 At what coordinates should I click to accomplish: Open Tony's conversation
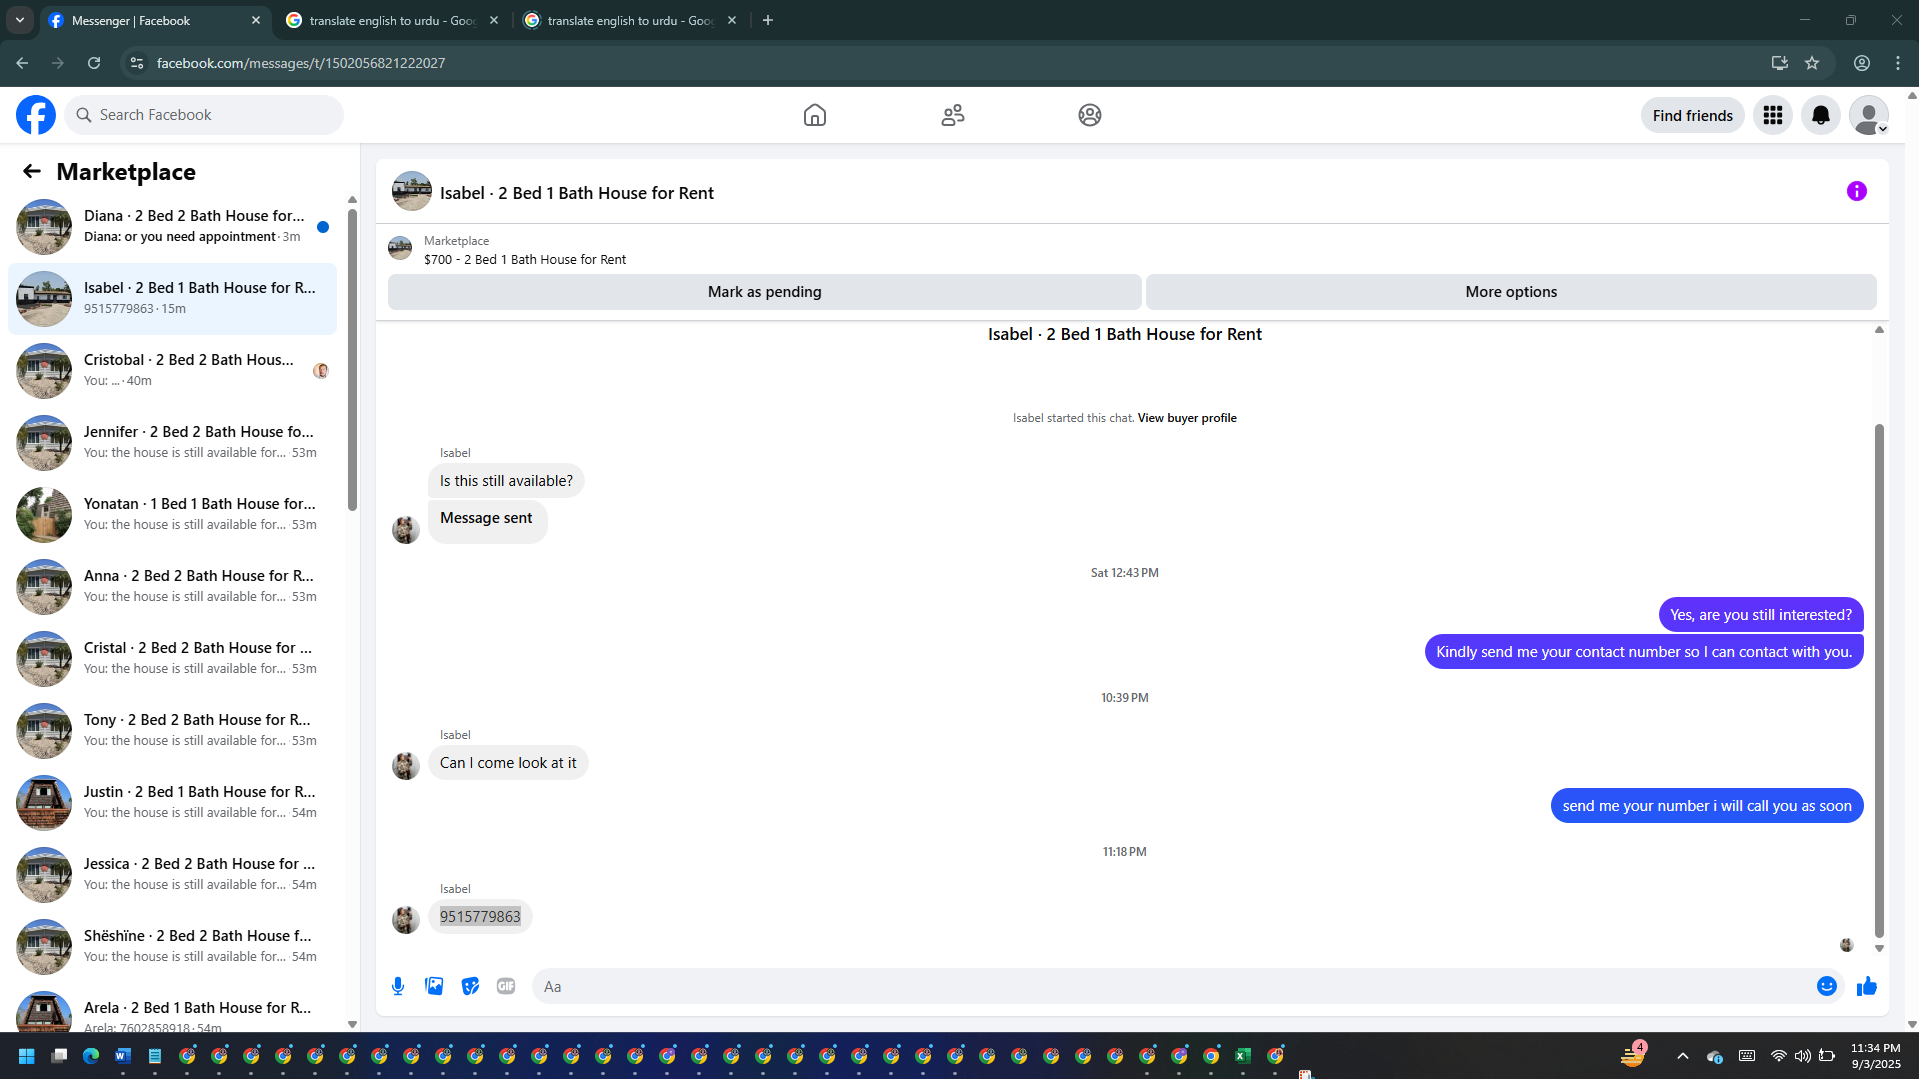click(172, 731)
